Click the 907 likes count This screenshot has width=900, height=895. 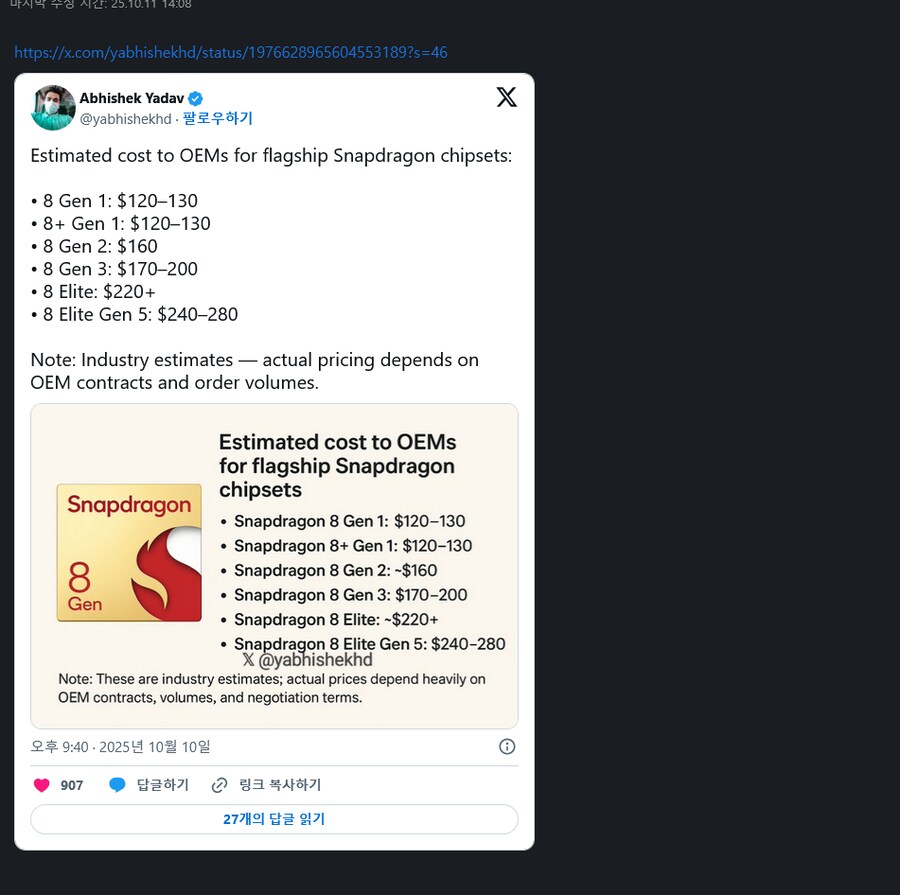pyautogui.click(x=72, y=785)
